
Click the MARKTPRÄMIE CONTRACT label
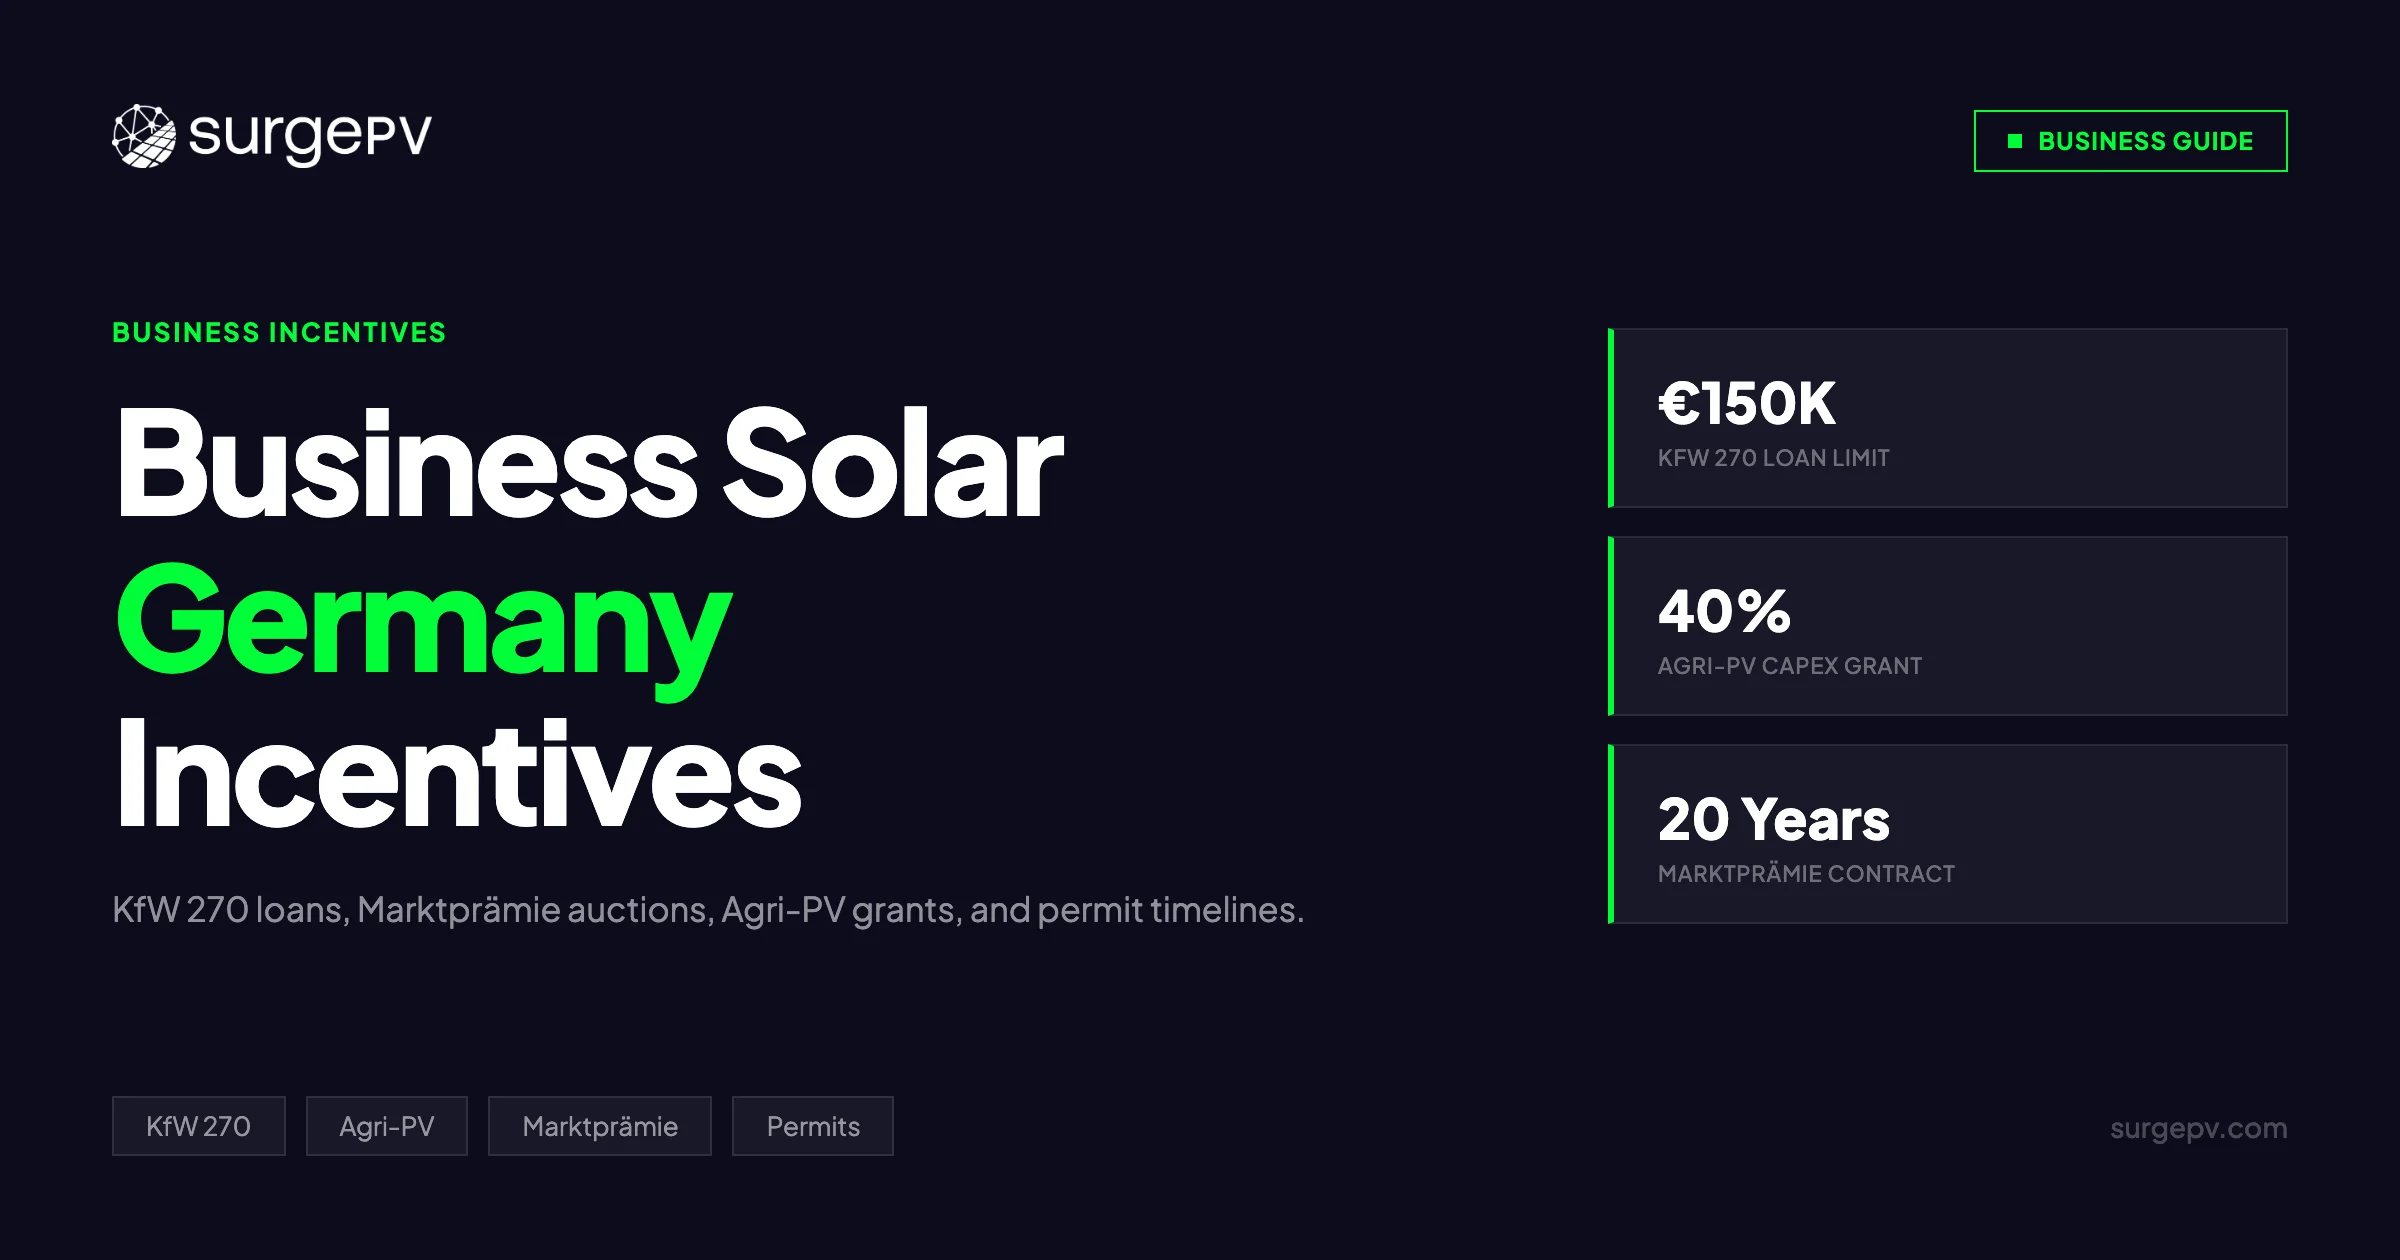click(x=1805, y=874)
